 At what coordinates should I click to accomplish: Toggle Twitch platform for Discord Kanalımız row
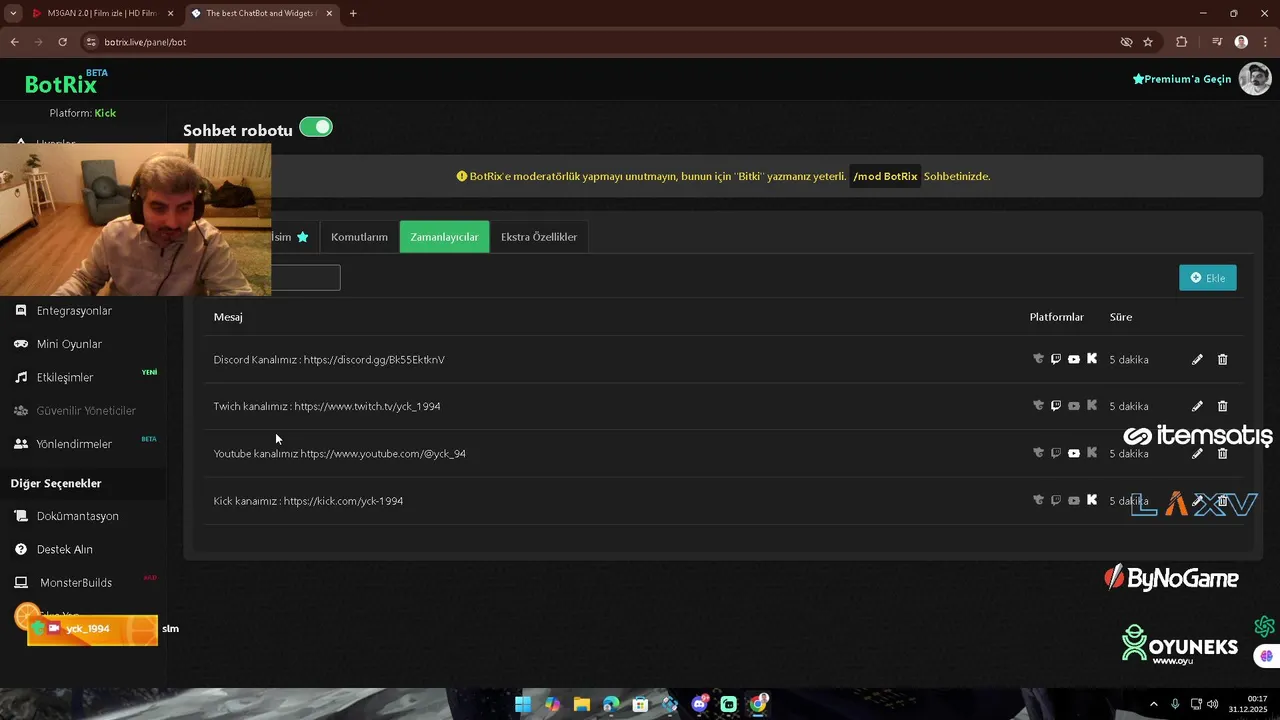pyautogui.click(x=1056, y=359)
